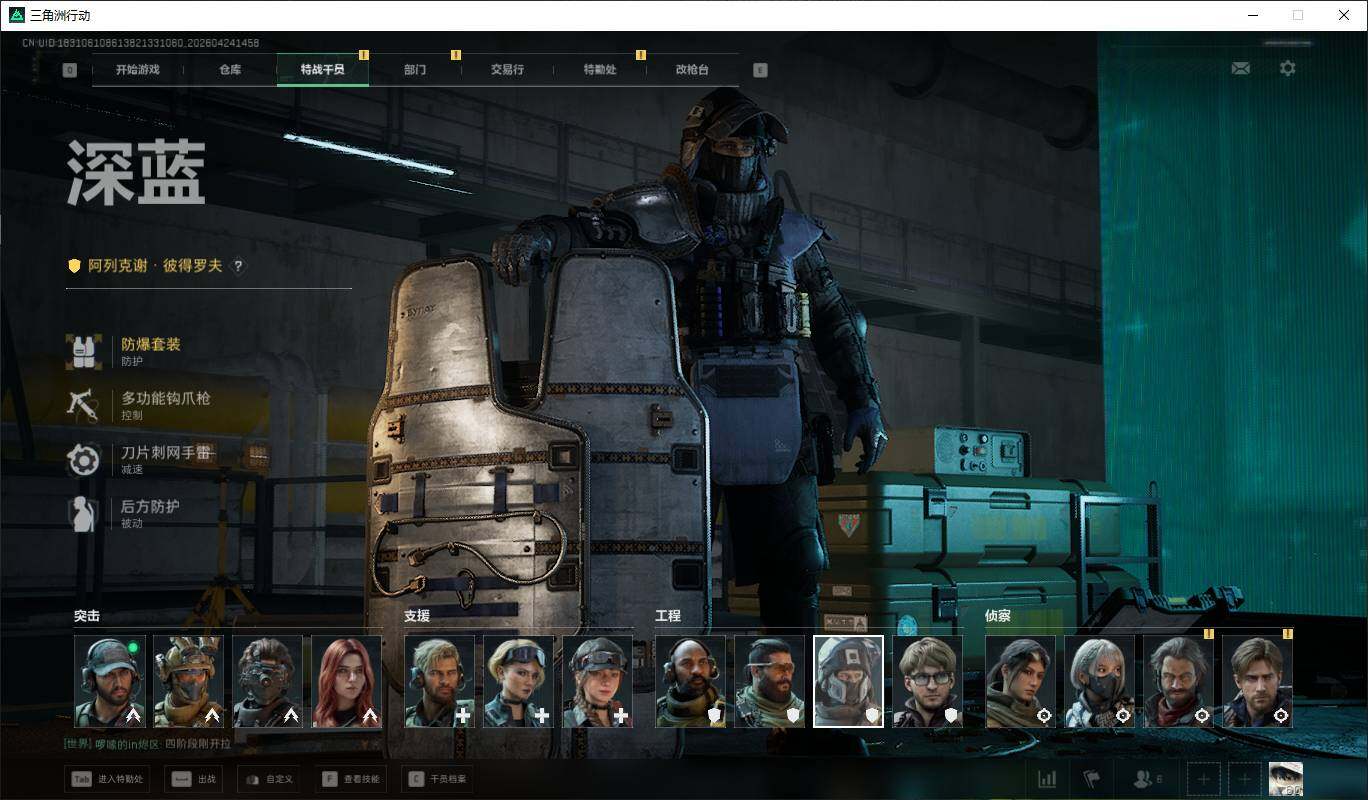Select the 刀片刺网手雷 gadget icon

[x=84, y=459]
